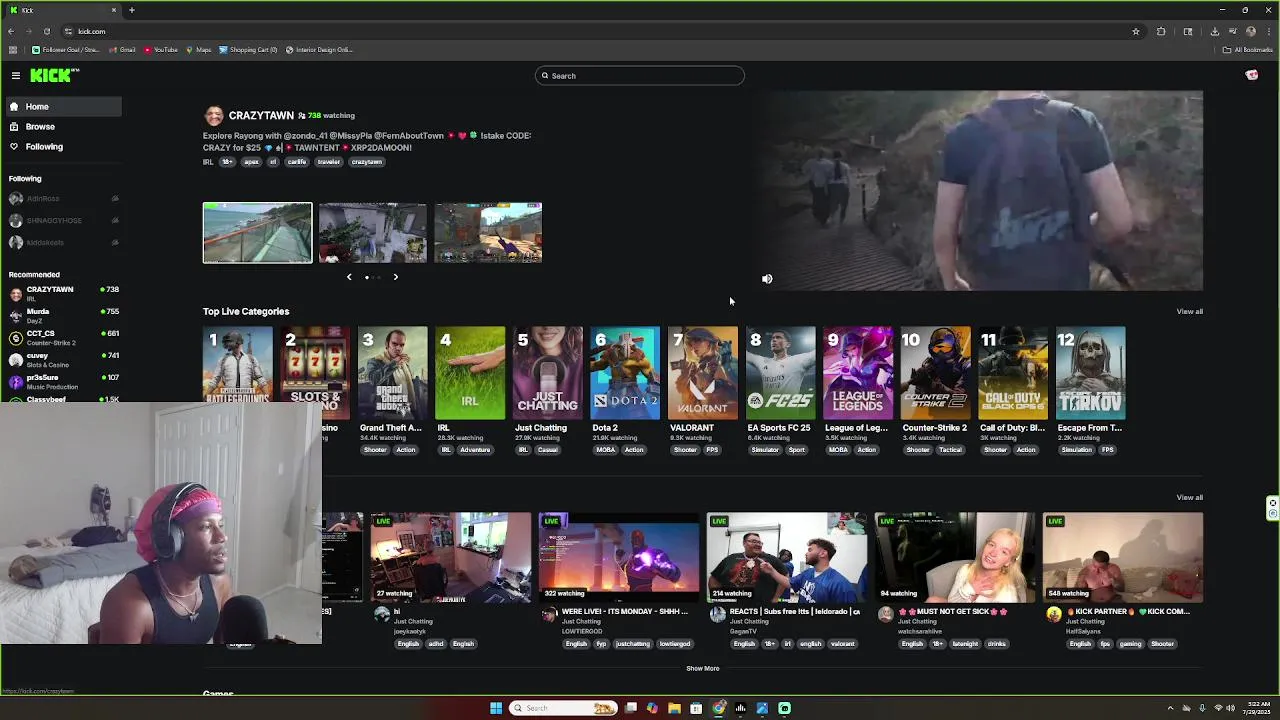1280x720 pixels.
Task: Select first featured stream thumbnail
Action: click(x=257, y=233)
